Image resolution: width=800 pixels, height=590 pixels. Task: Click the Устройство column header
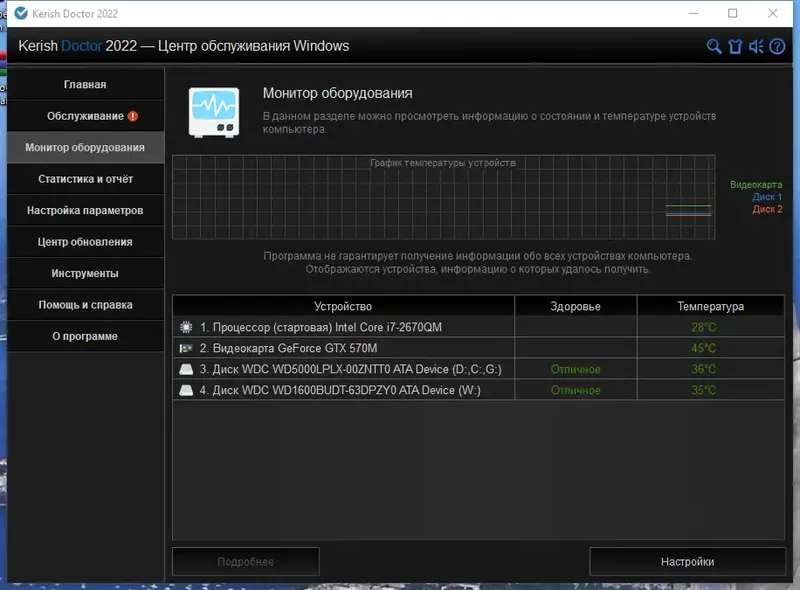click(343, 306)
